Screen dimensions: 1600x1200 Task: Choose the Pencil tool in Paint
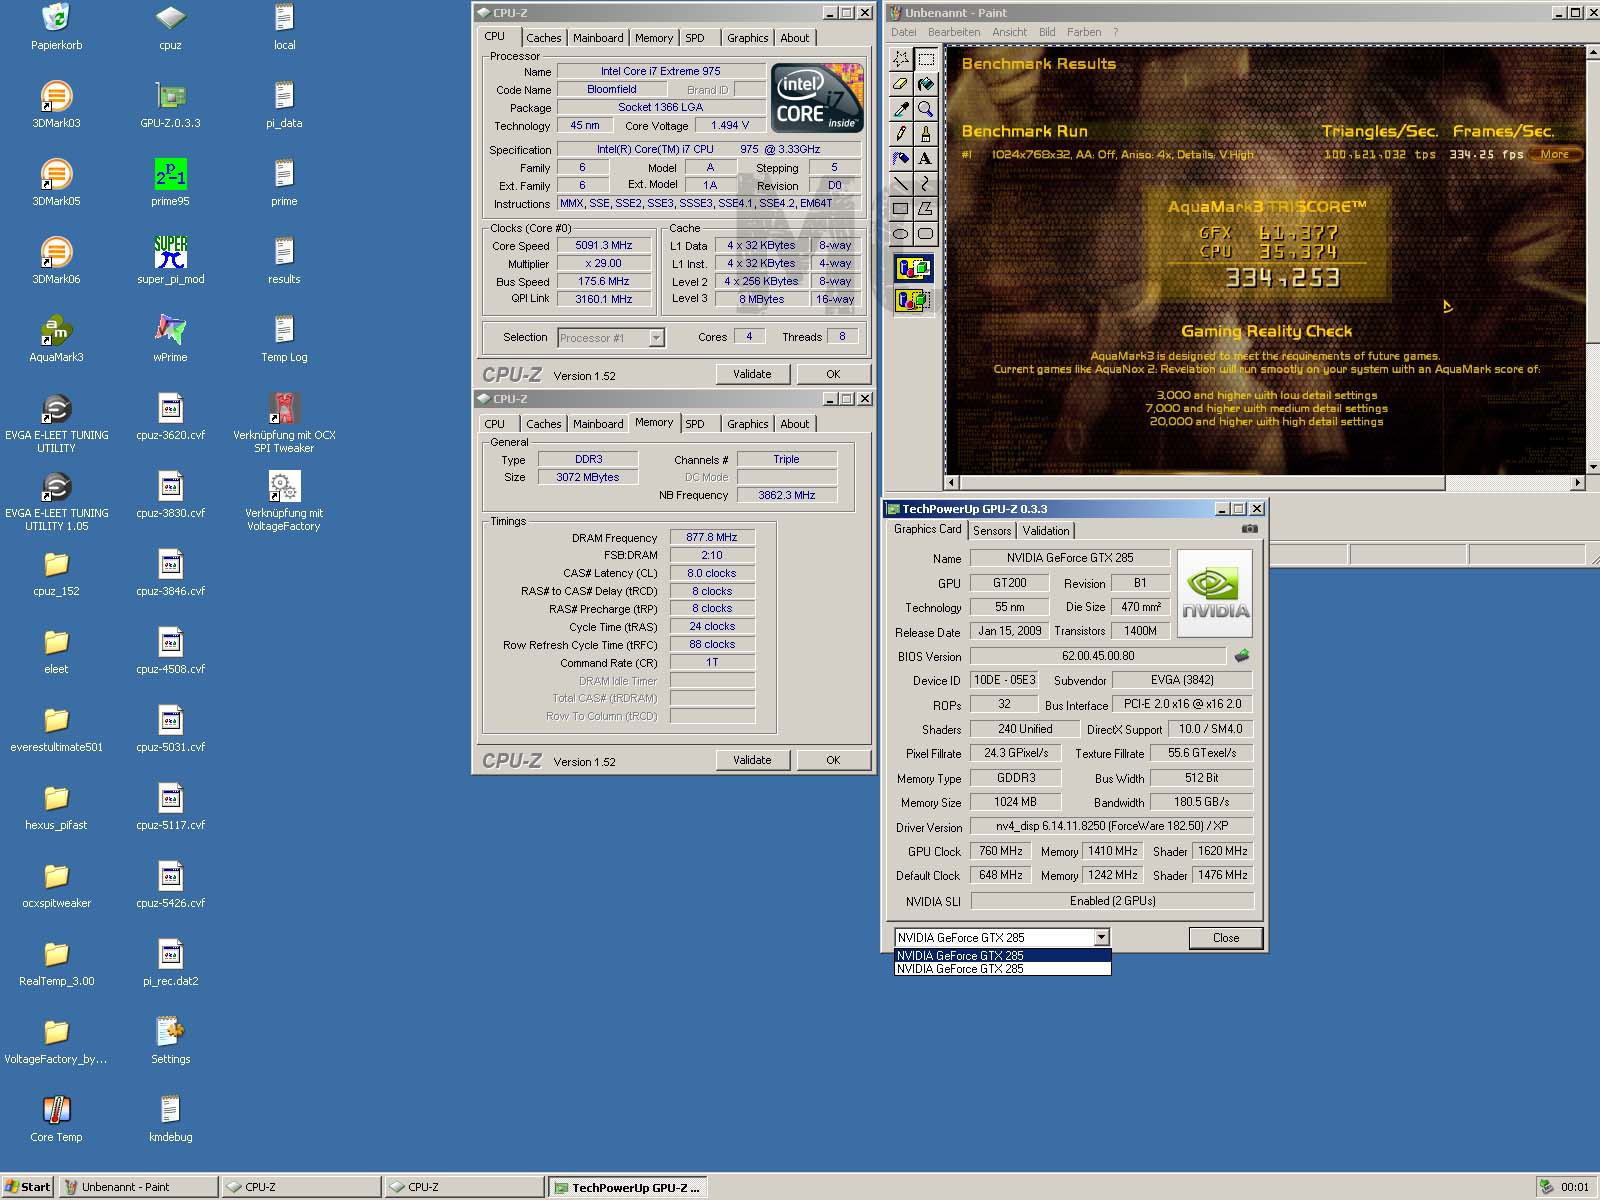tap(901, 134)
